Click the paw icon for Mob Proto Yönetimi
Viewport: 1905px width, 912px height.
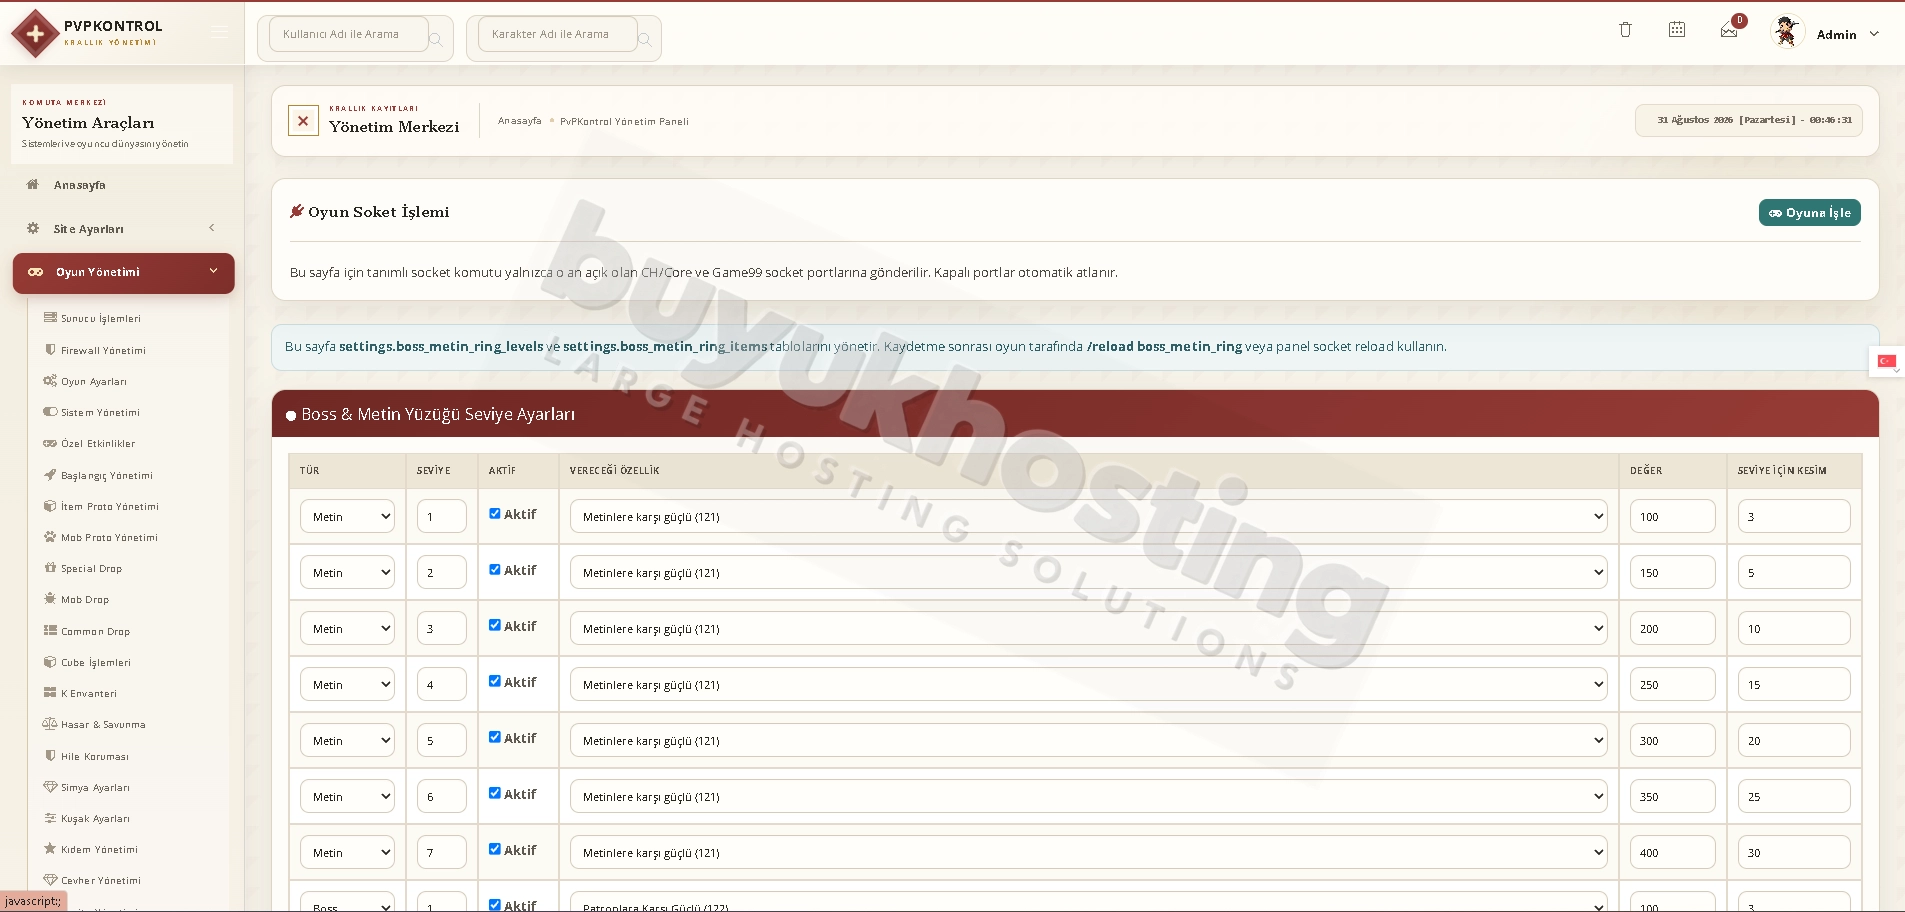(x=50, y=537)
